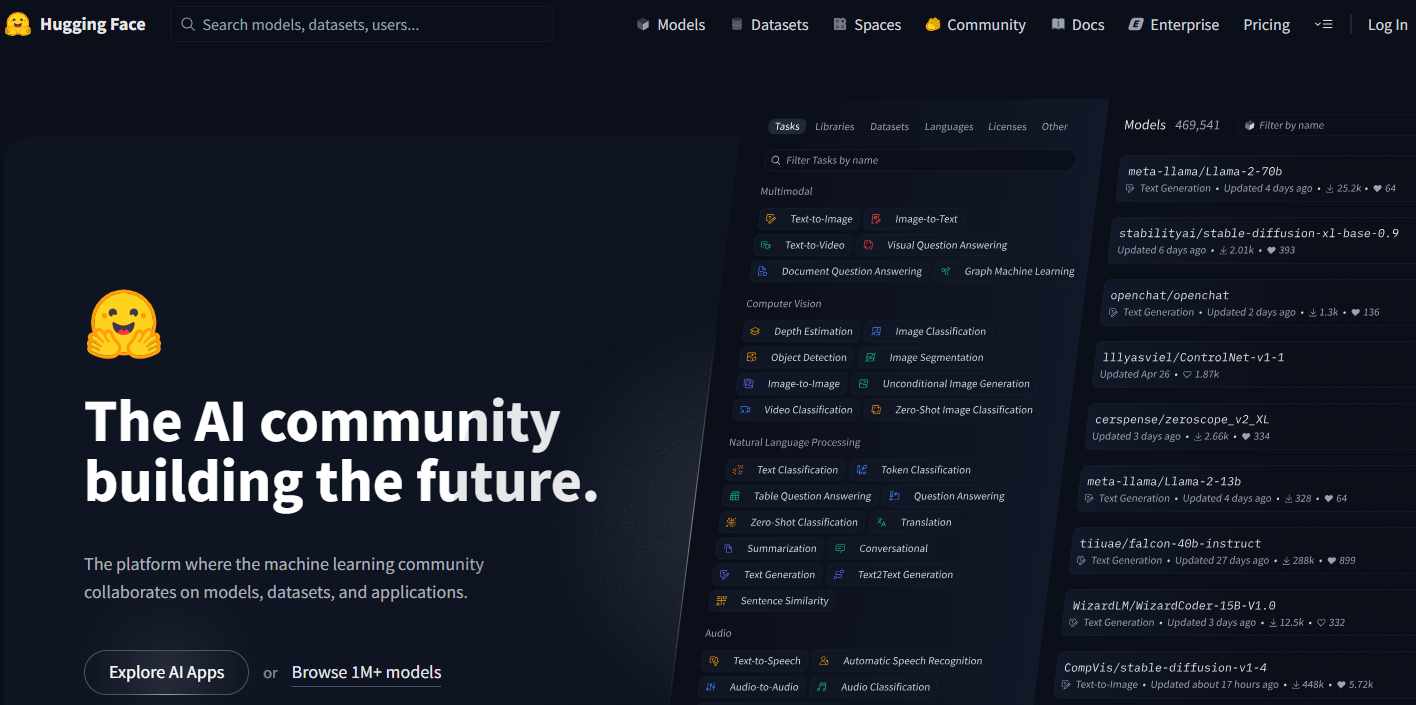Select the Conversational task icon
Image resolution: width=1416 pixels, height=705 pixels.
[840, 548]
